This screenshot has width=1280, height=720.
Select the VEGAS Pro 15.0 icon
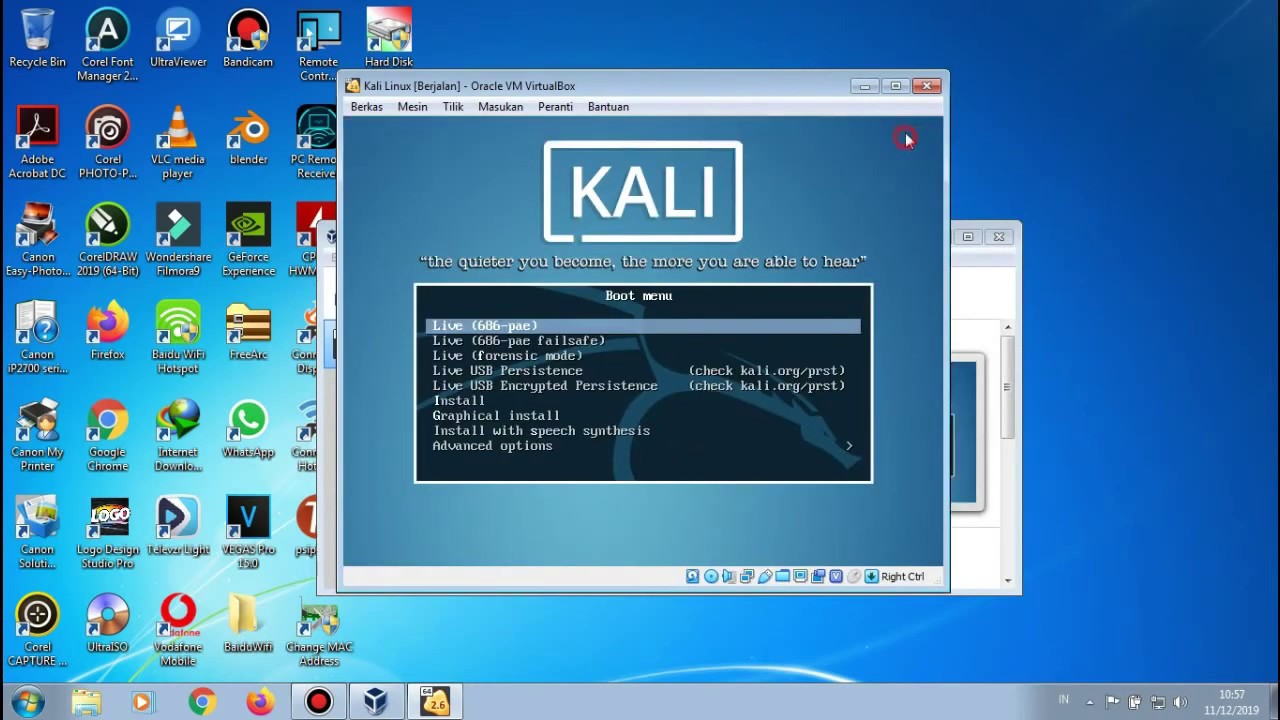coord(248,532)
